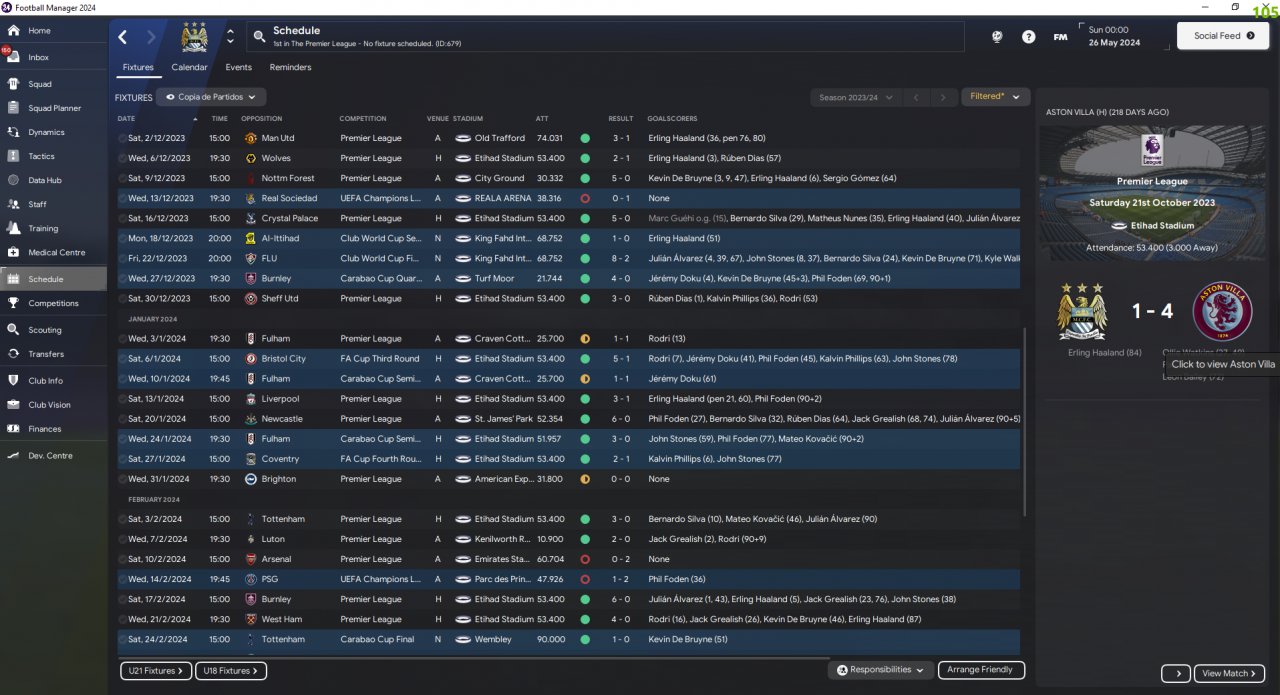This screenshot has width=1280, height=695.
Task: Select the Man Utd 2/12/2023 row checkmark
Action: (x=122, y=138)
